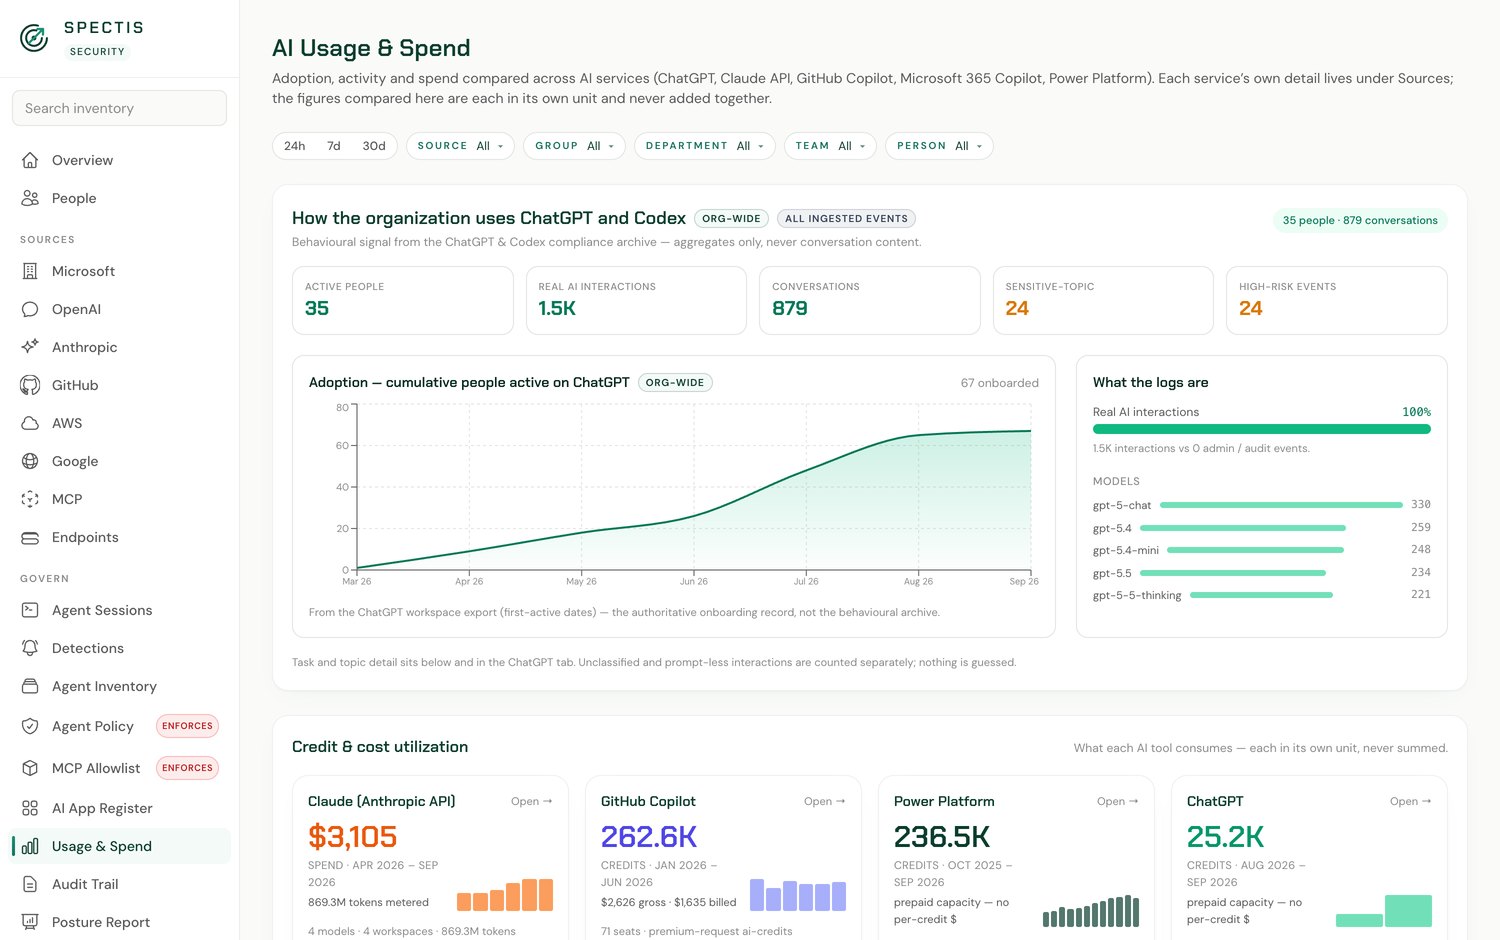Screen dimensions: 1500x940
Task: Click the Audit Trail document icon
Action: coord(30,884)
